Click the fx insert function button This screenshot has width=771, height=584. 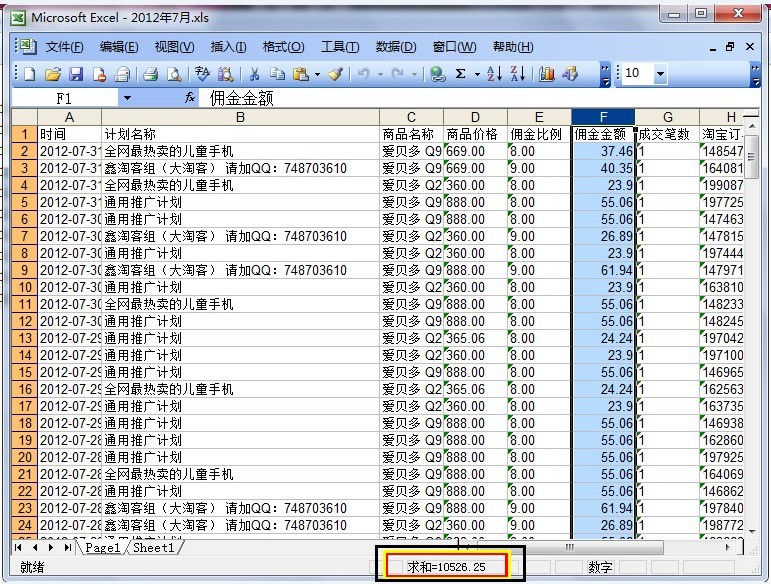[x=190, y=98]
